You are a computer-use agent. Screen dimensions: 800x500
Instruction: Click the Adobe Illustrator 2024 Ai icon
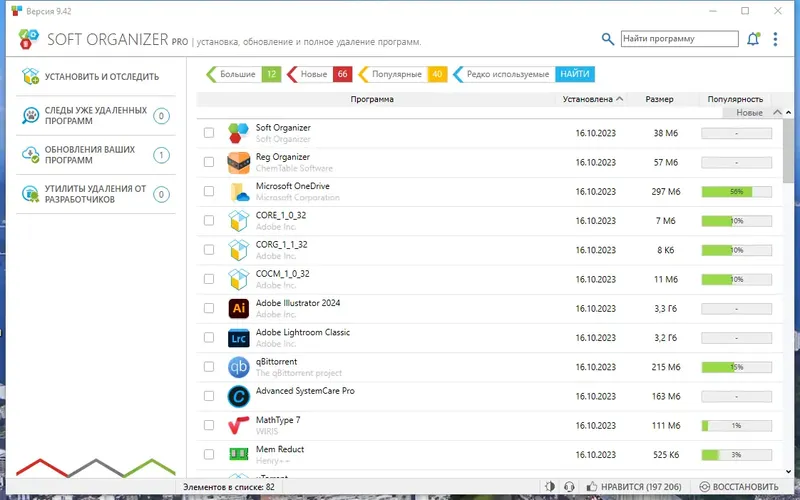point(238,309)
